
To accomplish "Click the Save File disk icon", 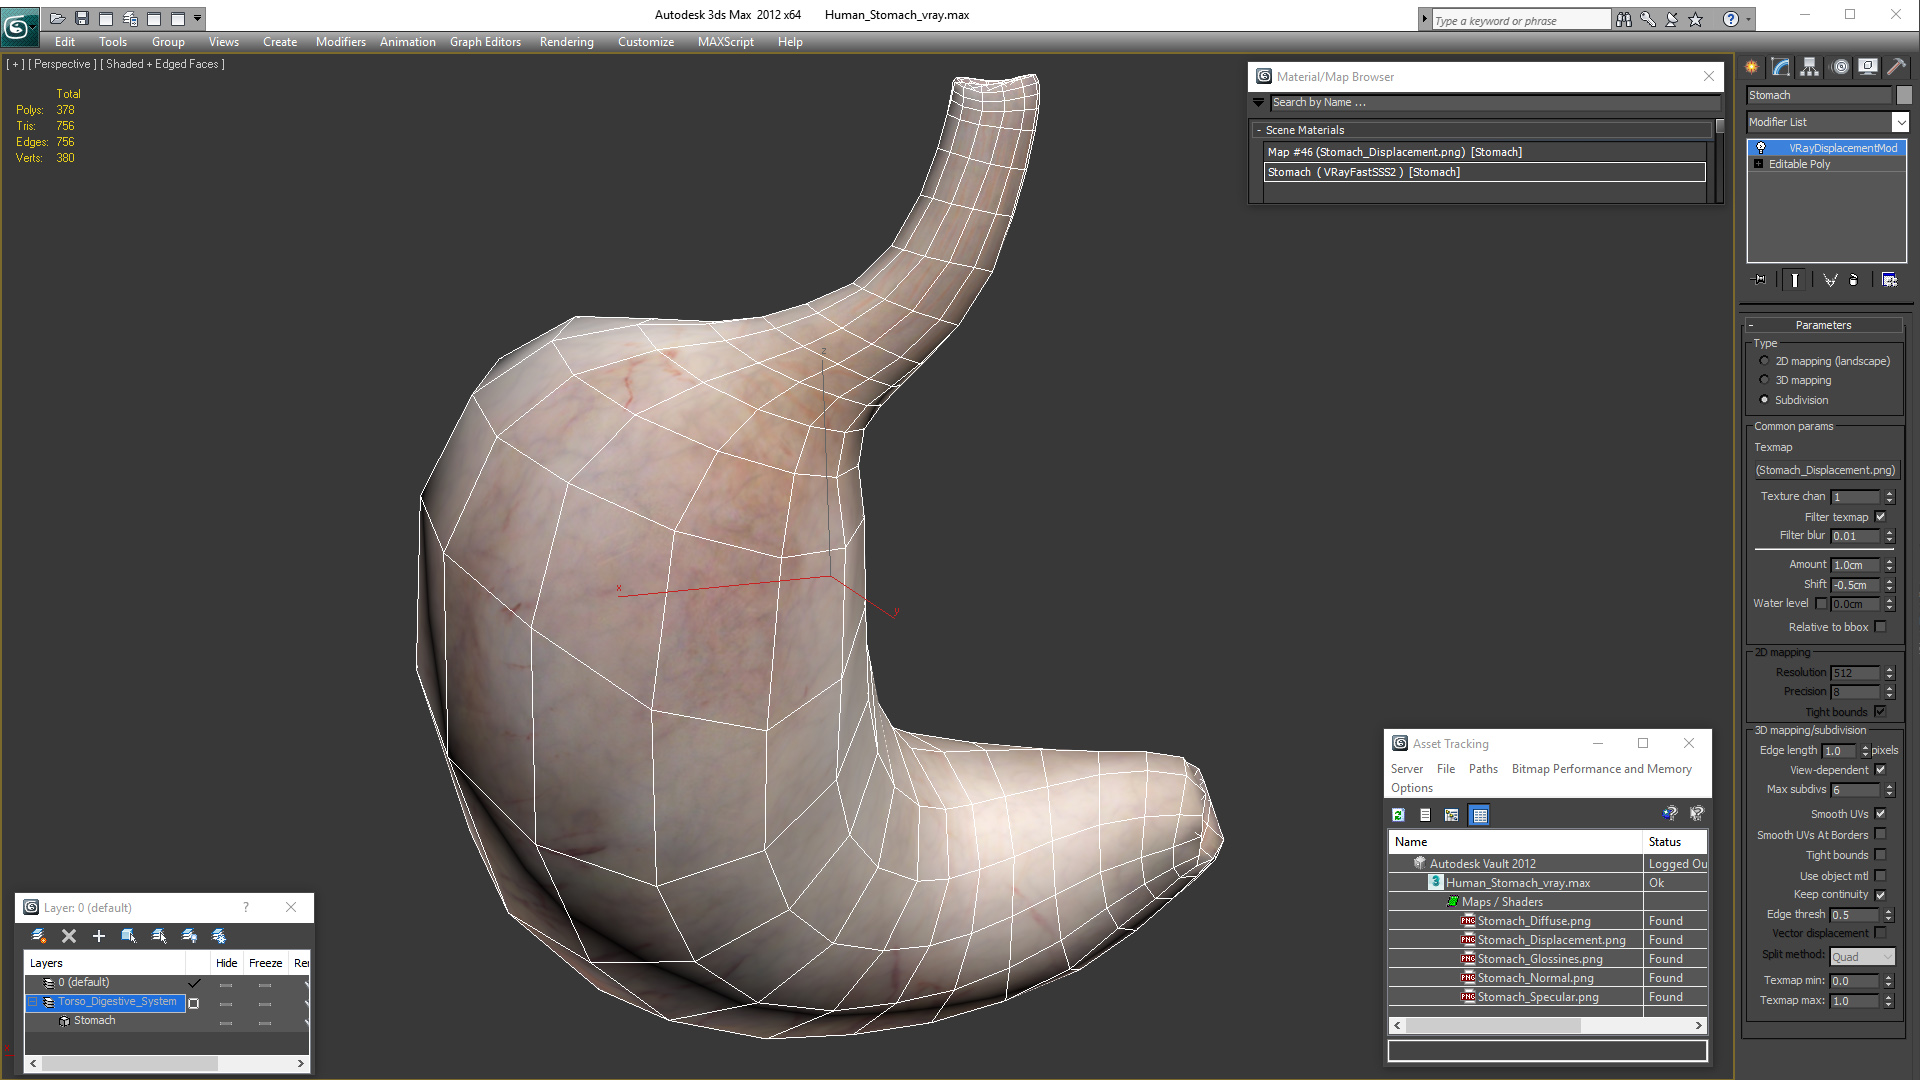I will click(82, 18).
